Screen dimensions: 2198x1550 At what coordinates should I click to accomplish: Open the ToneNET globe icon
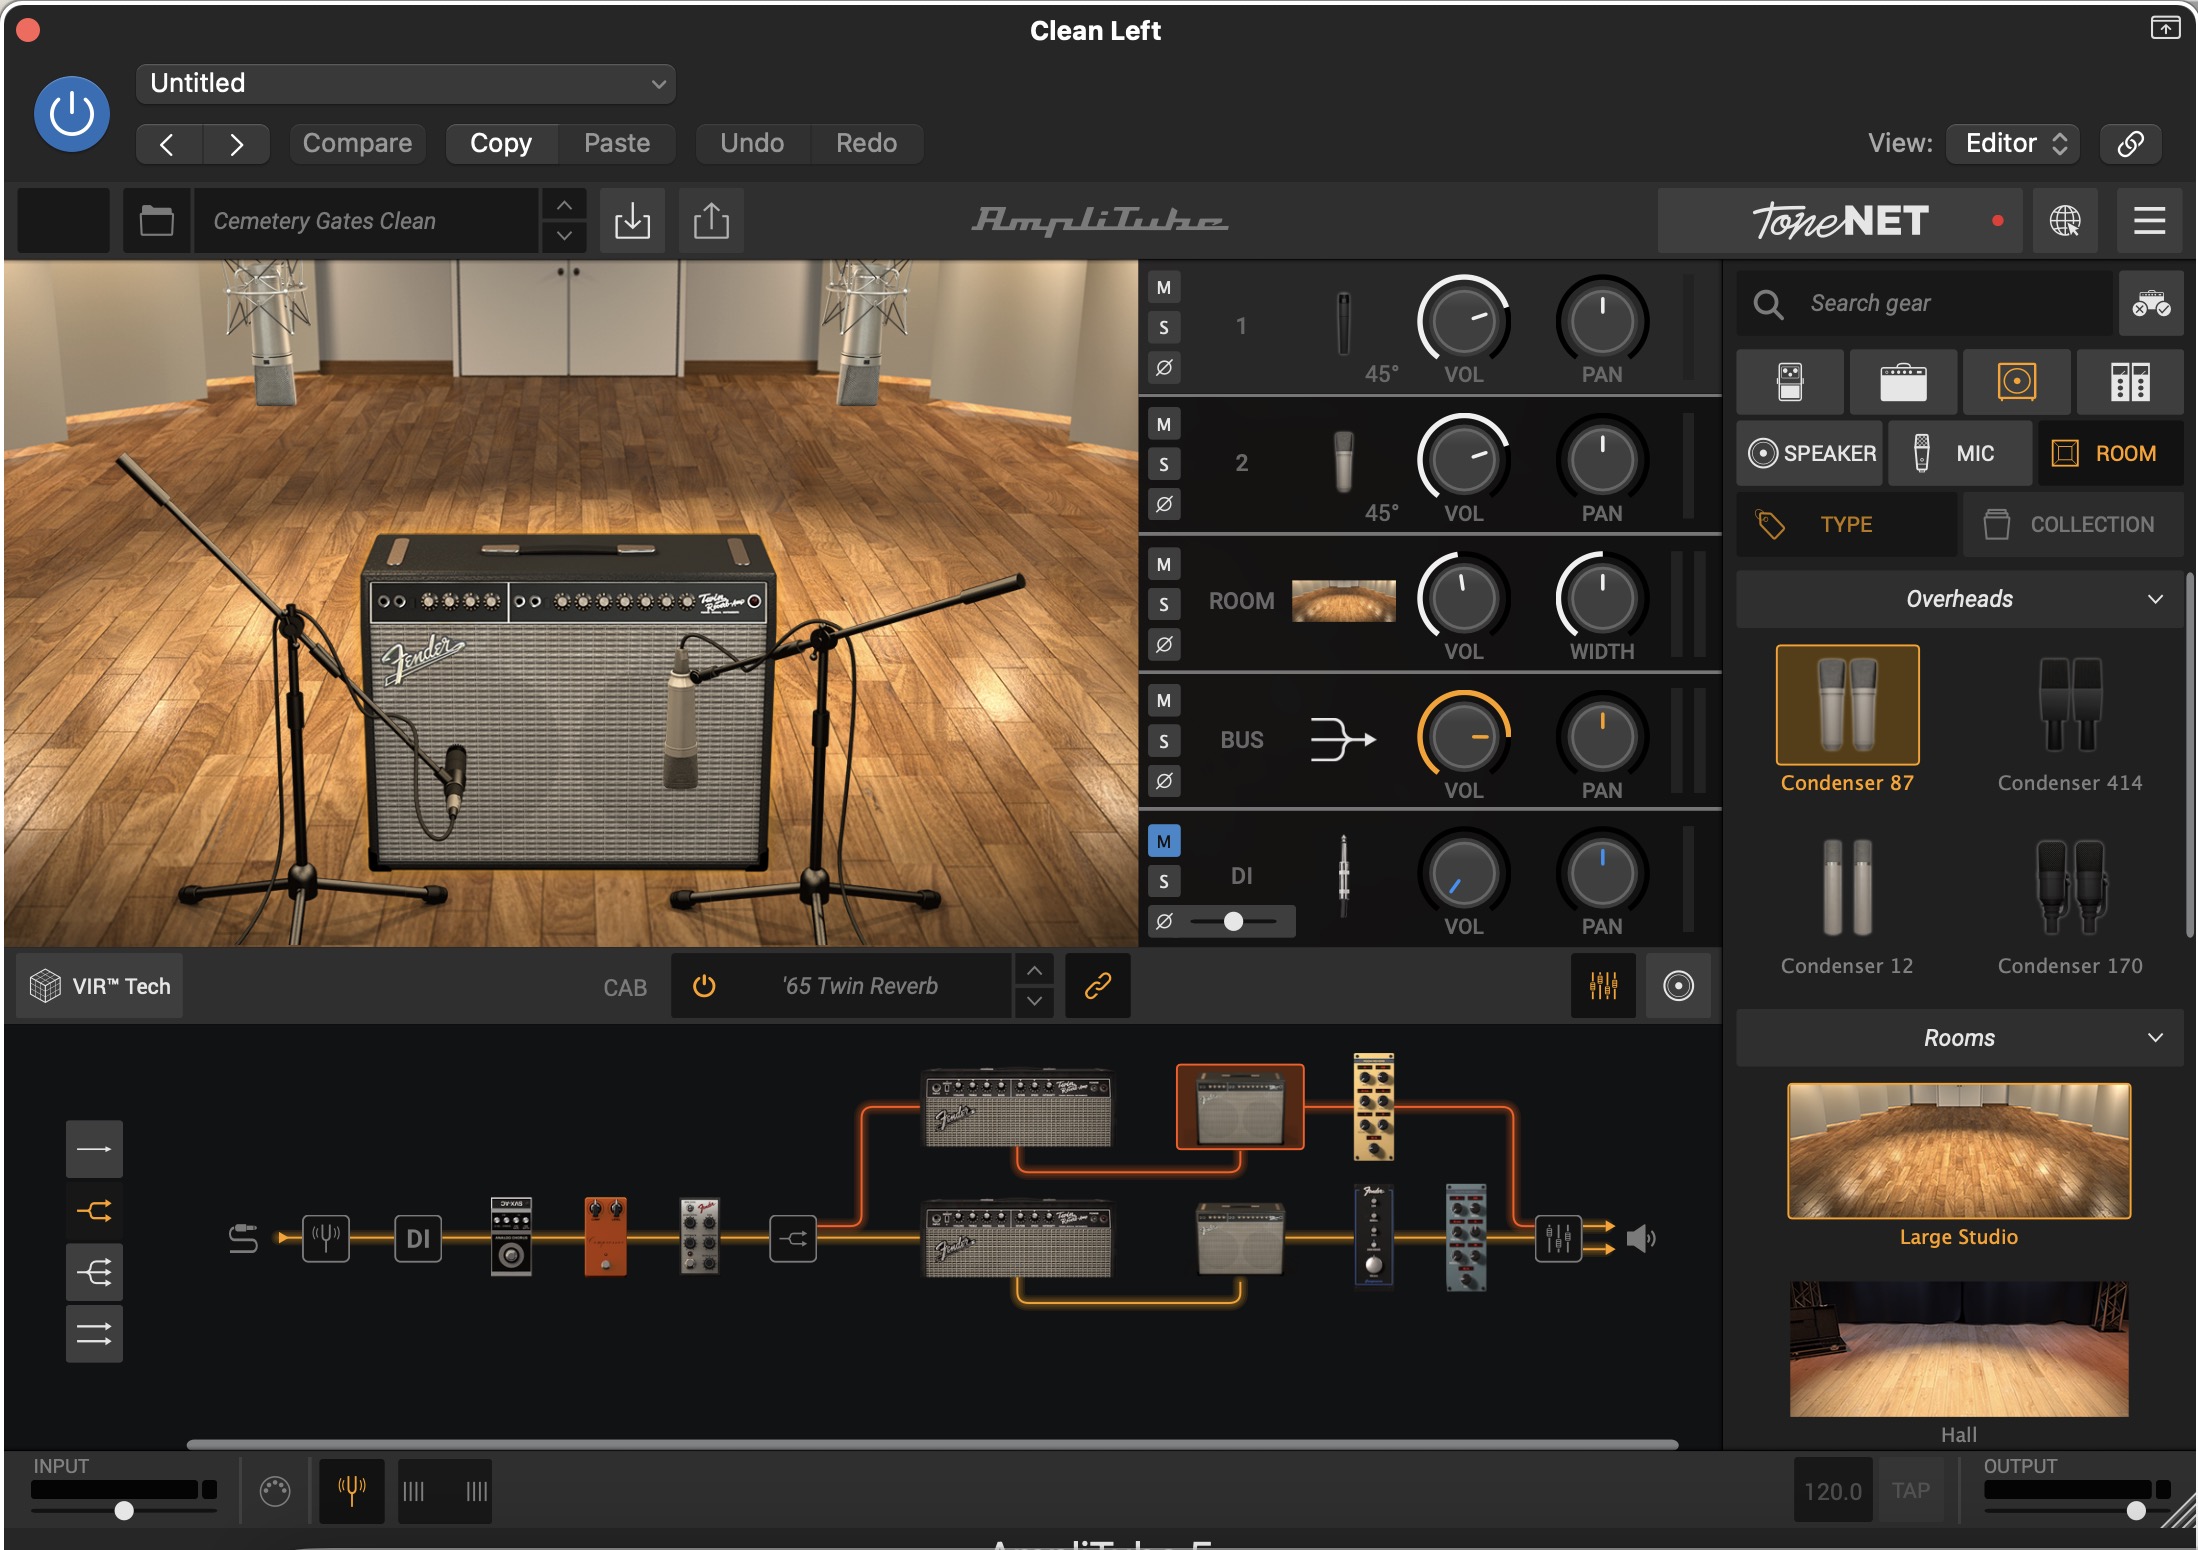click(x=2065, y=221)
